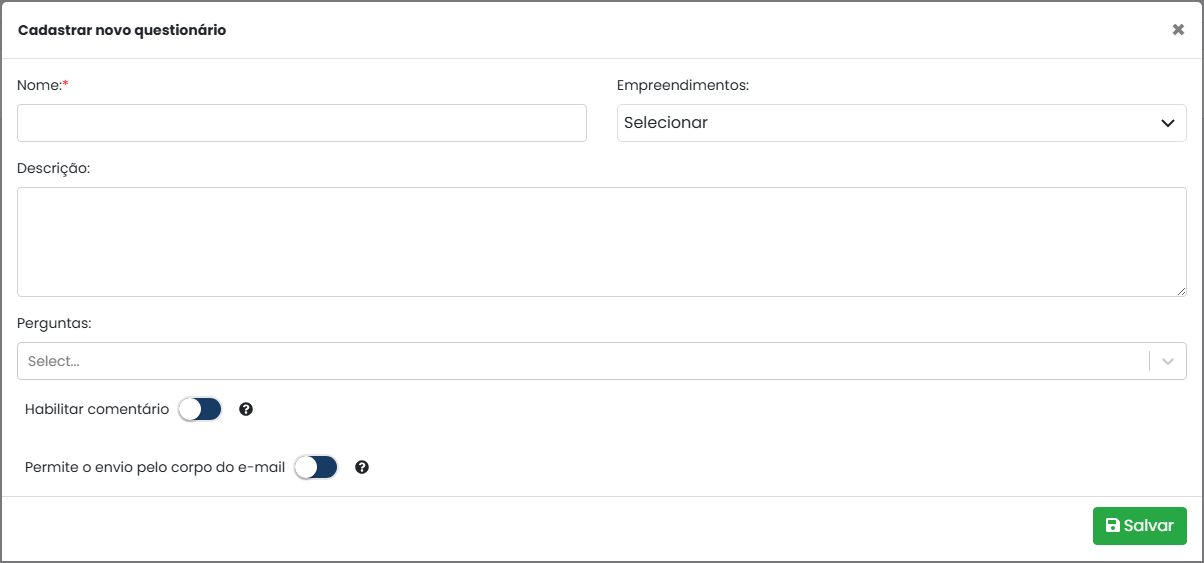Click help icon beside Habilitar comentário
1204x563 pixels.
click(246, 409)
